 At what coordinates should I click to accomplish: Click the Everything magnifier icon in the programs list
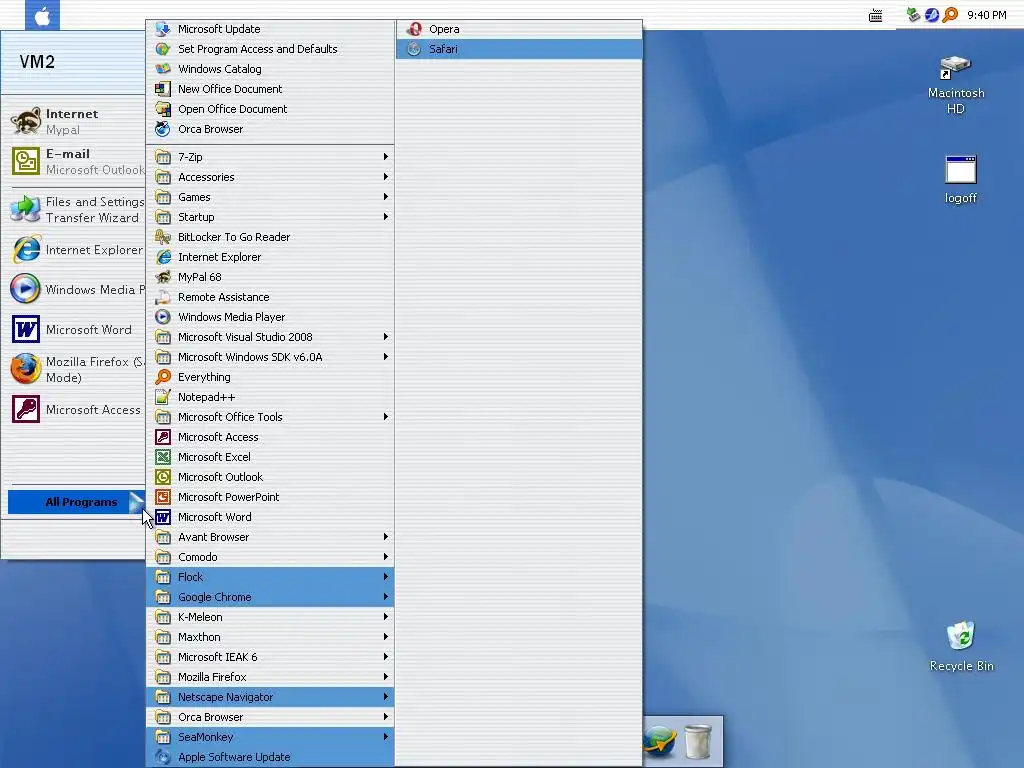click(163, 377)
